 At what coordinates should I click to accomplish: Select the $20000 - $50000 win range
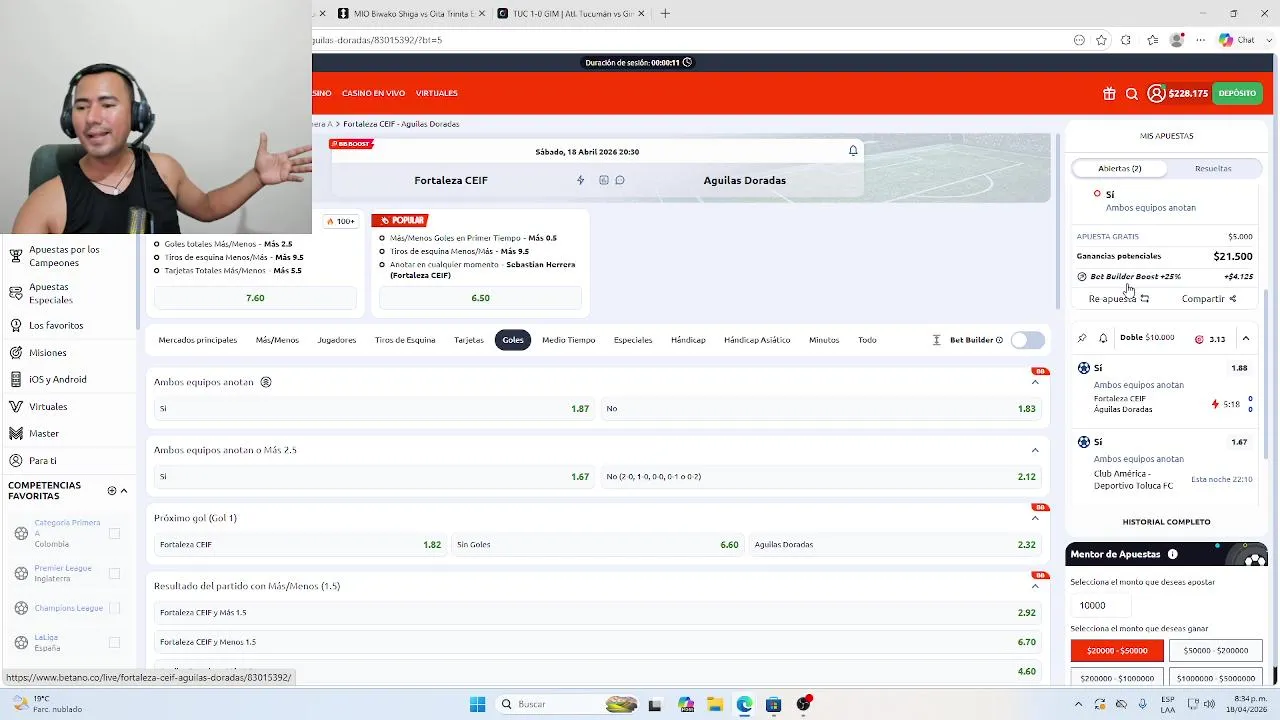pos(1117,651)
